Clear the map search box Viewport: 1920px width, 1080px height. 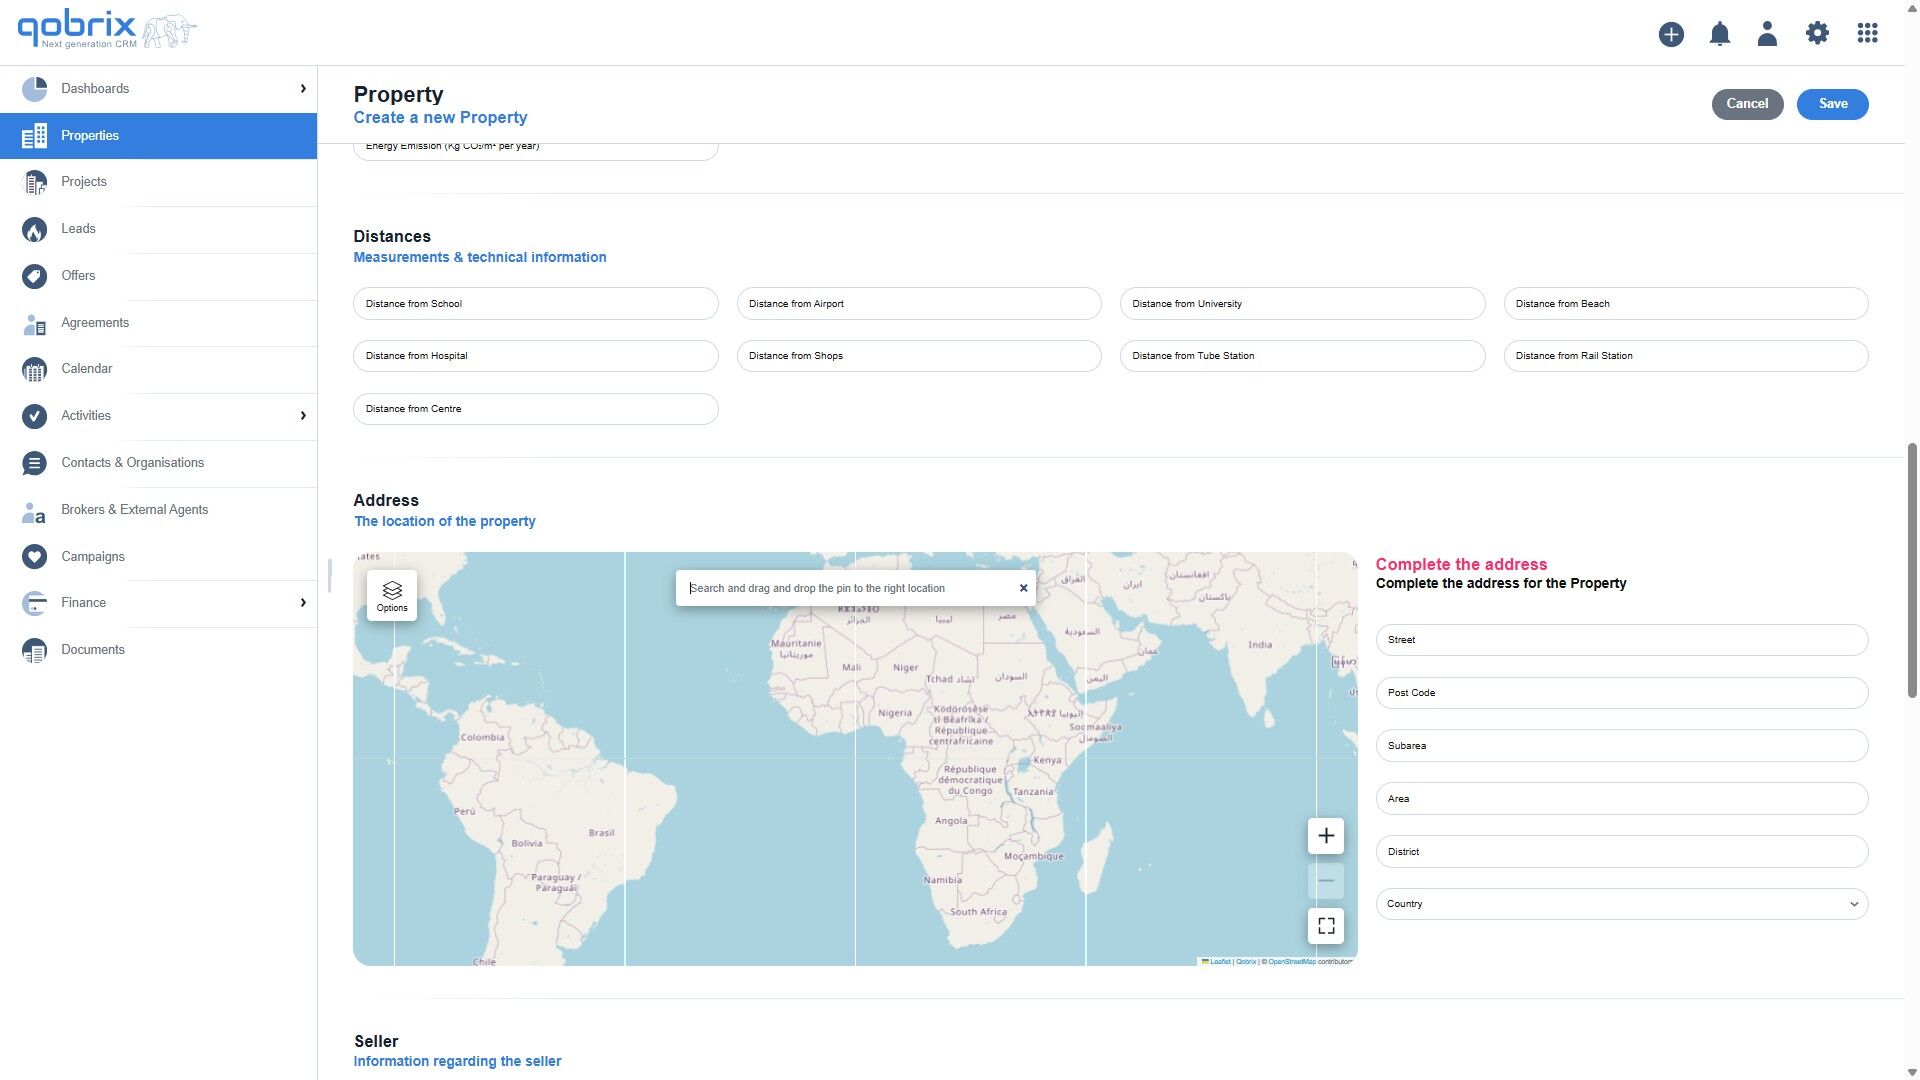click(x=1023, y=588)
